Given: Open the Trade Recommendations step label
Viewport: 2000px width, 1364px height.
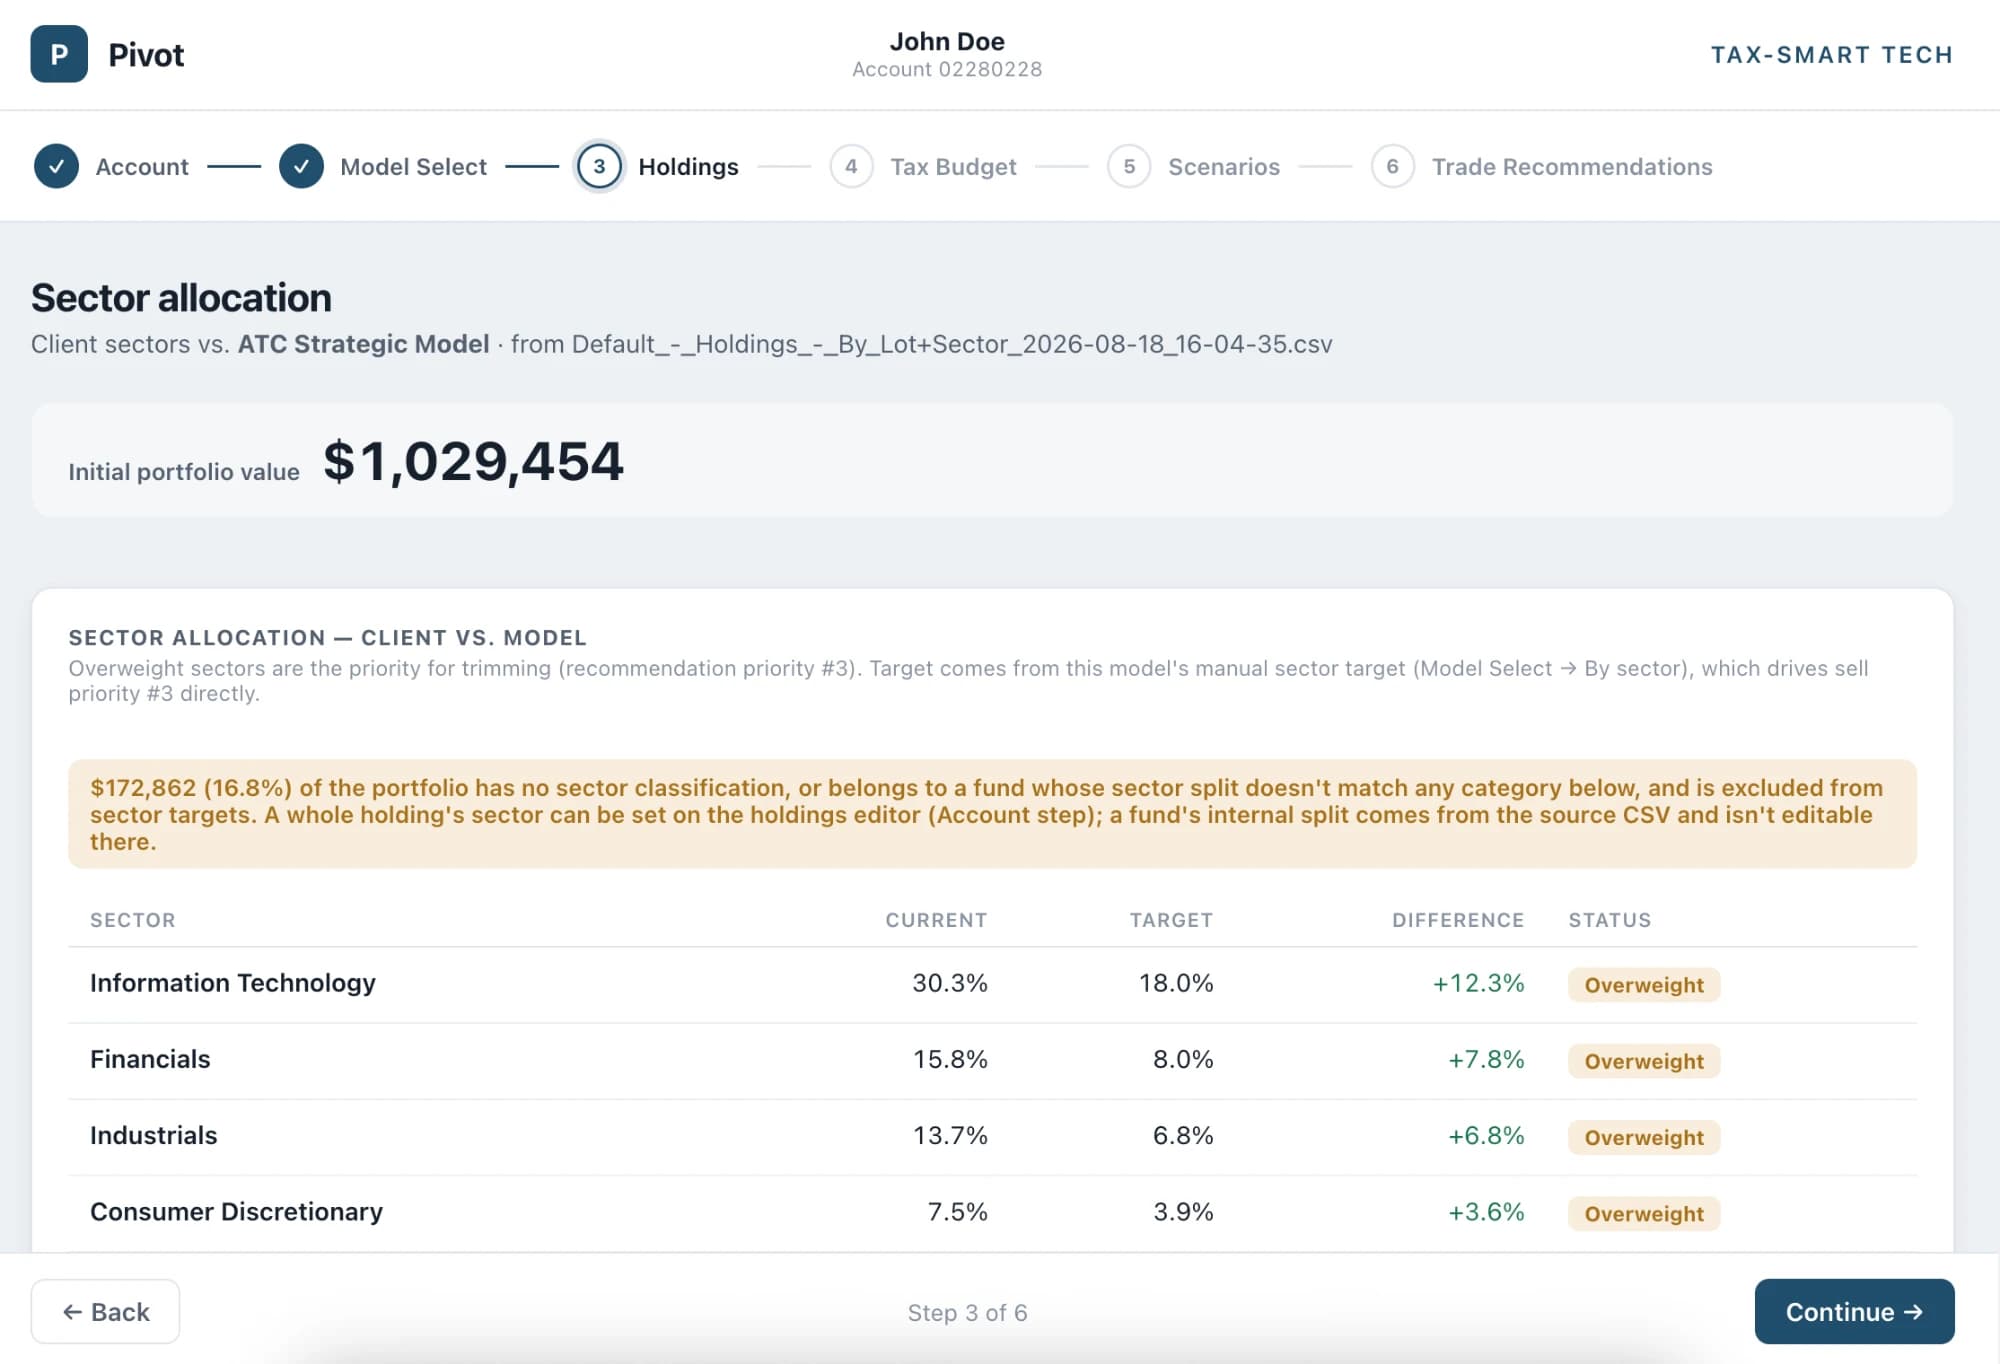Looking at the screenshot, I should coord(1572,166).
